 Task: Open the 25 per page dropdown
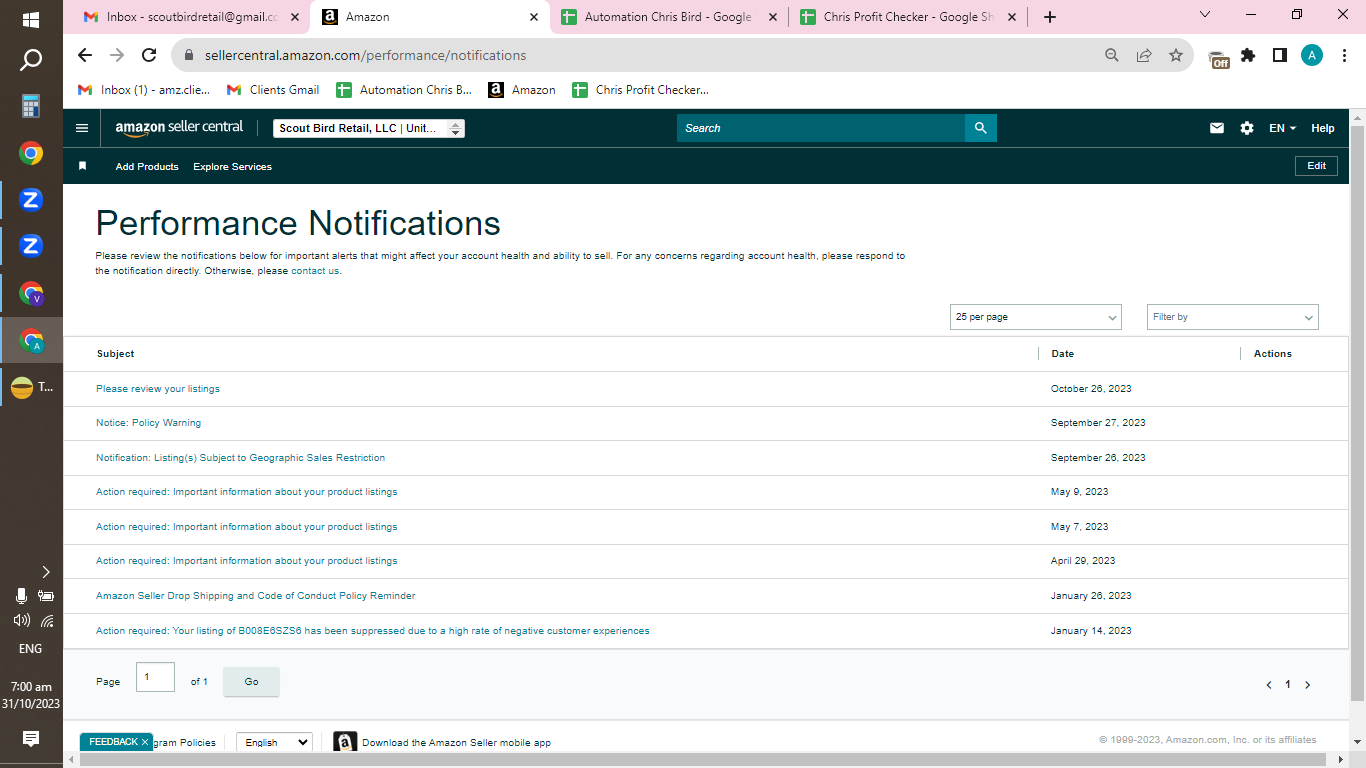pos(1036,317)
